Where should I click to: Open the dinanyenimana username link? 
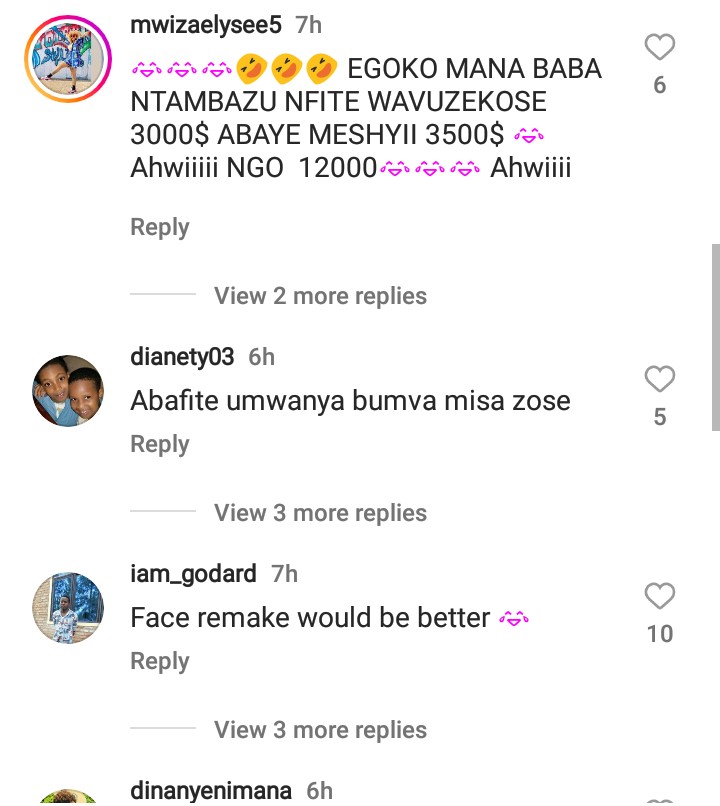(211, 791)
